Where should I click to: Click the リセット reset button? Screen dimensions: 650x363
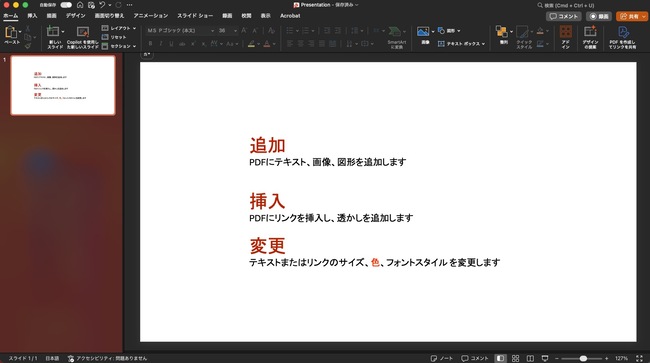[x=114, y=37]
